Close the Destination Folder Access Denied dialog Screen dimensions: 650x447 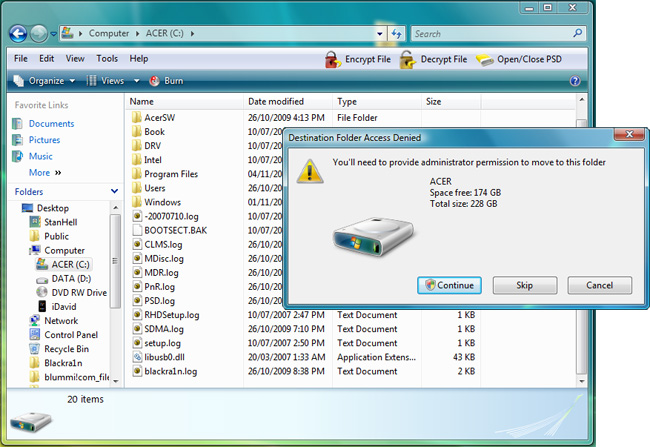(x=629, y=134)
